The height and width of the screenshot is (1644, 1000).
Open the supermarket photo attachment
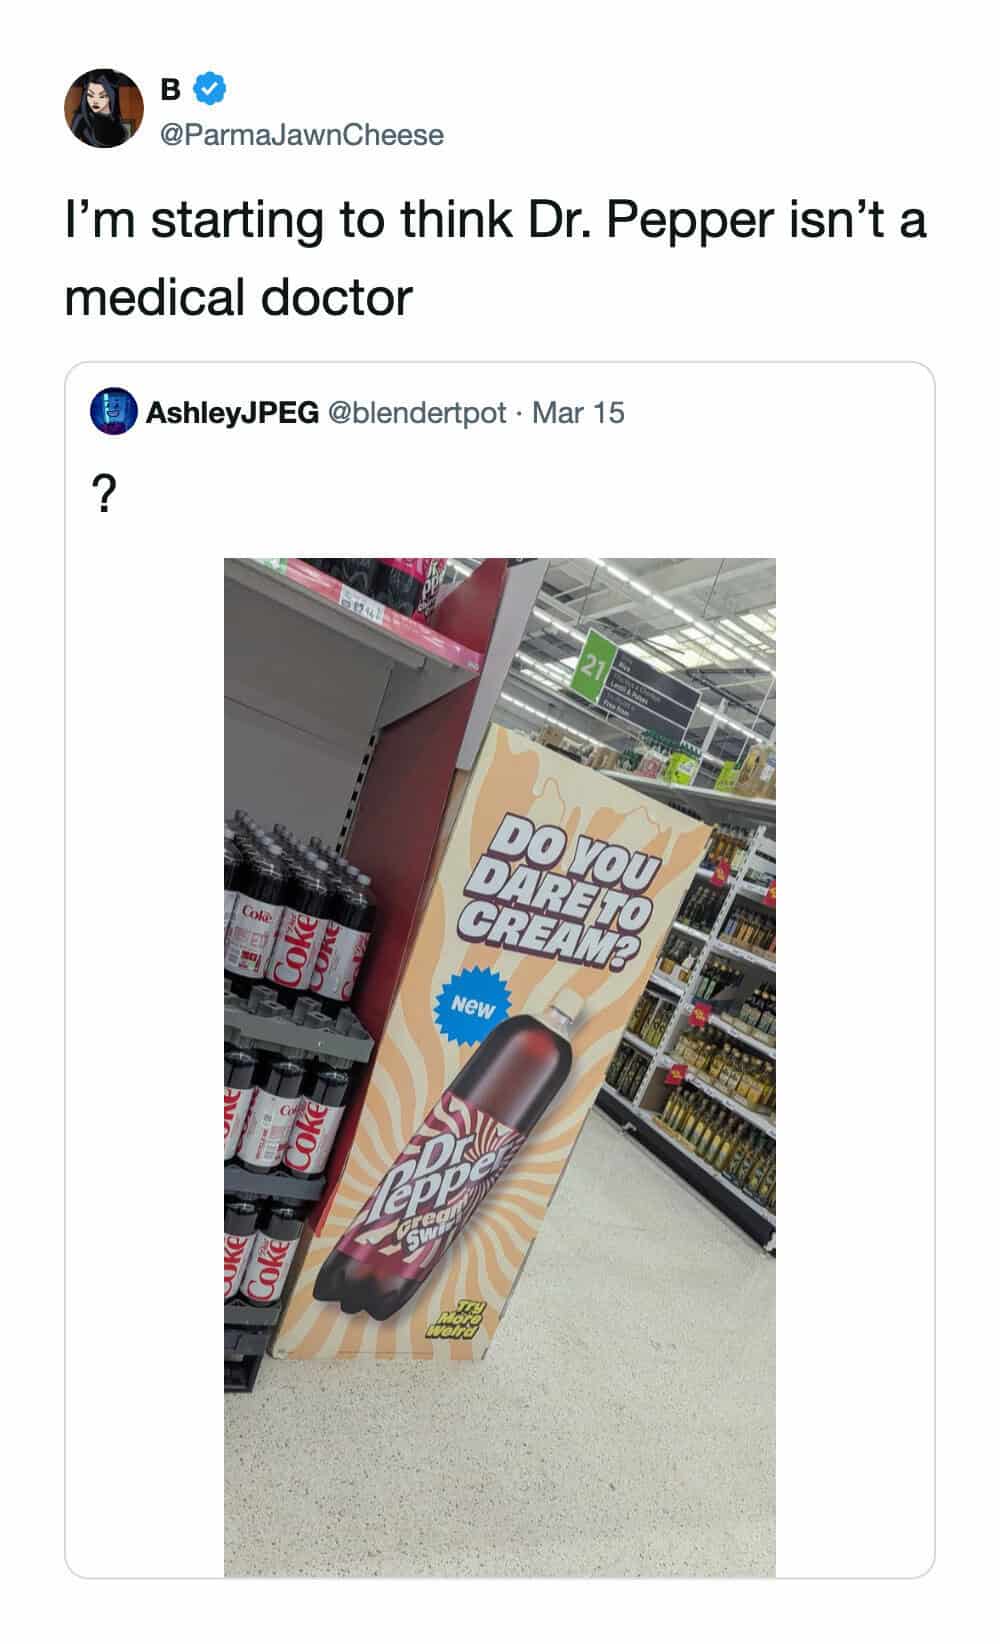499,1067
